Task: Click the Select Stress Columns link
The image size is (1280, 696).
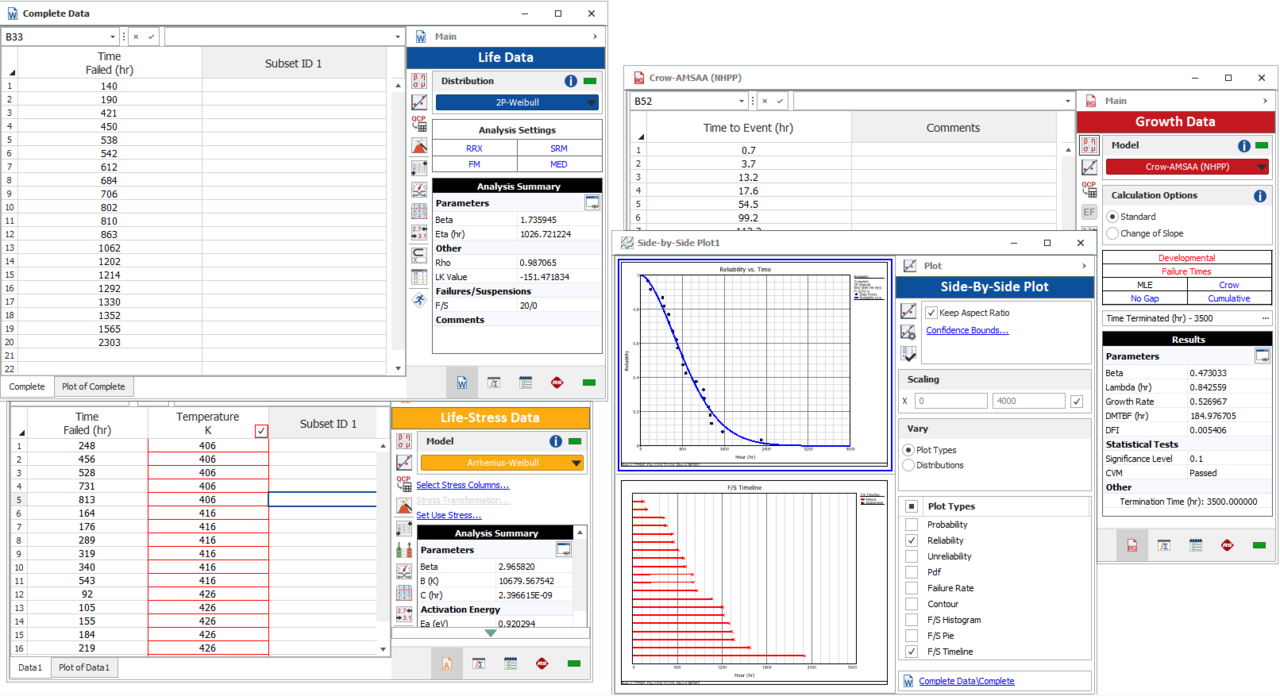Action: (462, 485)
